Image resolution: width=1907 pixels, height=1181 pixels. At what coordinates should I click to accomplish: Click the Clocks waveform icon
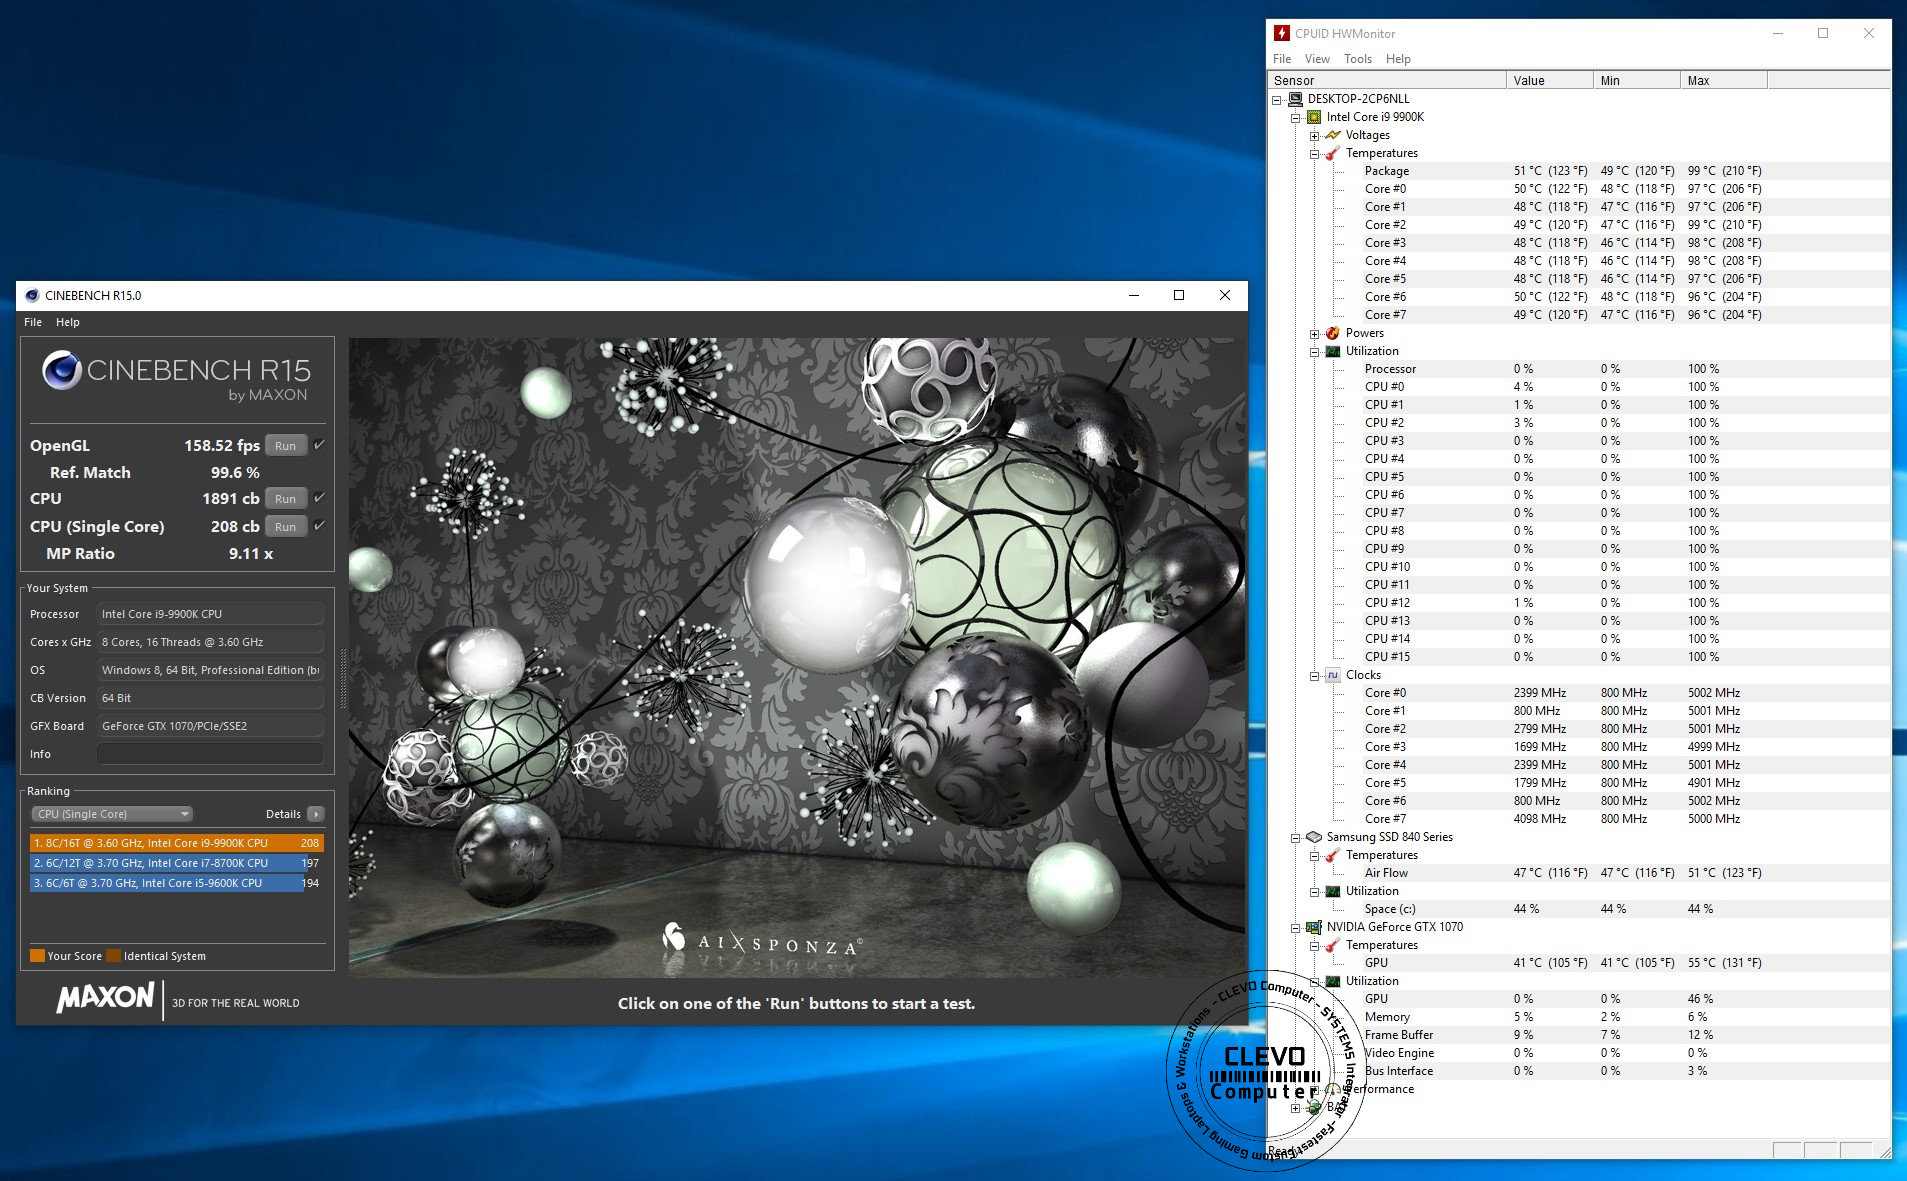tap(1333, 675)
